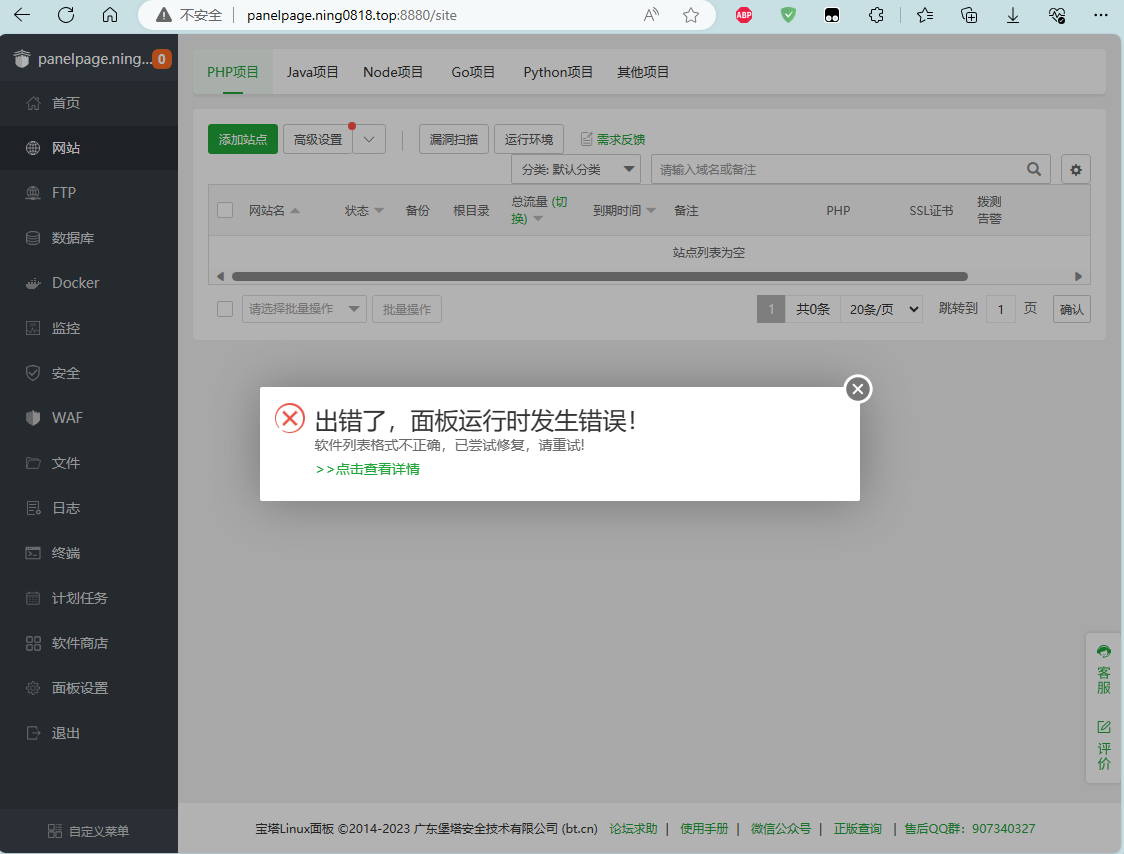Open list settings gear icon
Viewport: 1124px width, 854px height.
(1076, 169)
